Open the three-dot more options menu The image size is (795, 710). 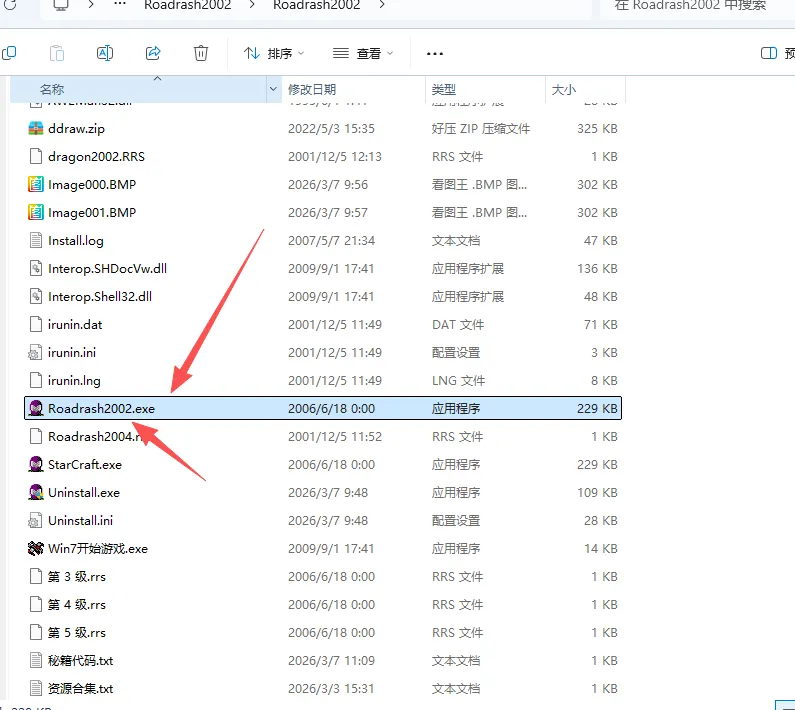click(435, 53)
